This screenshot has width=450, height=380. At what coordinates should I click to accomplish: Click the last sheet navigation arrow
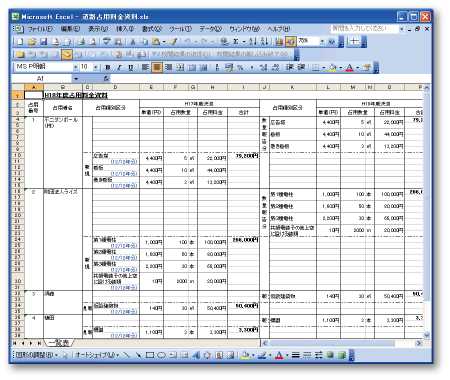click(39, 343)
